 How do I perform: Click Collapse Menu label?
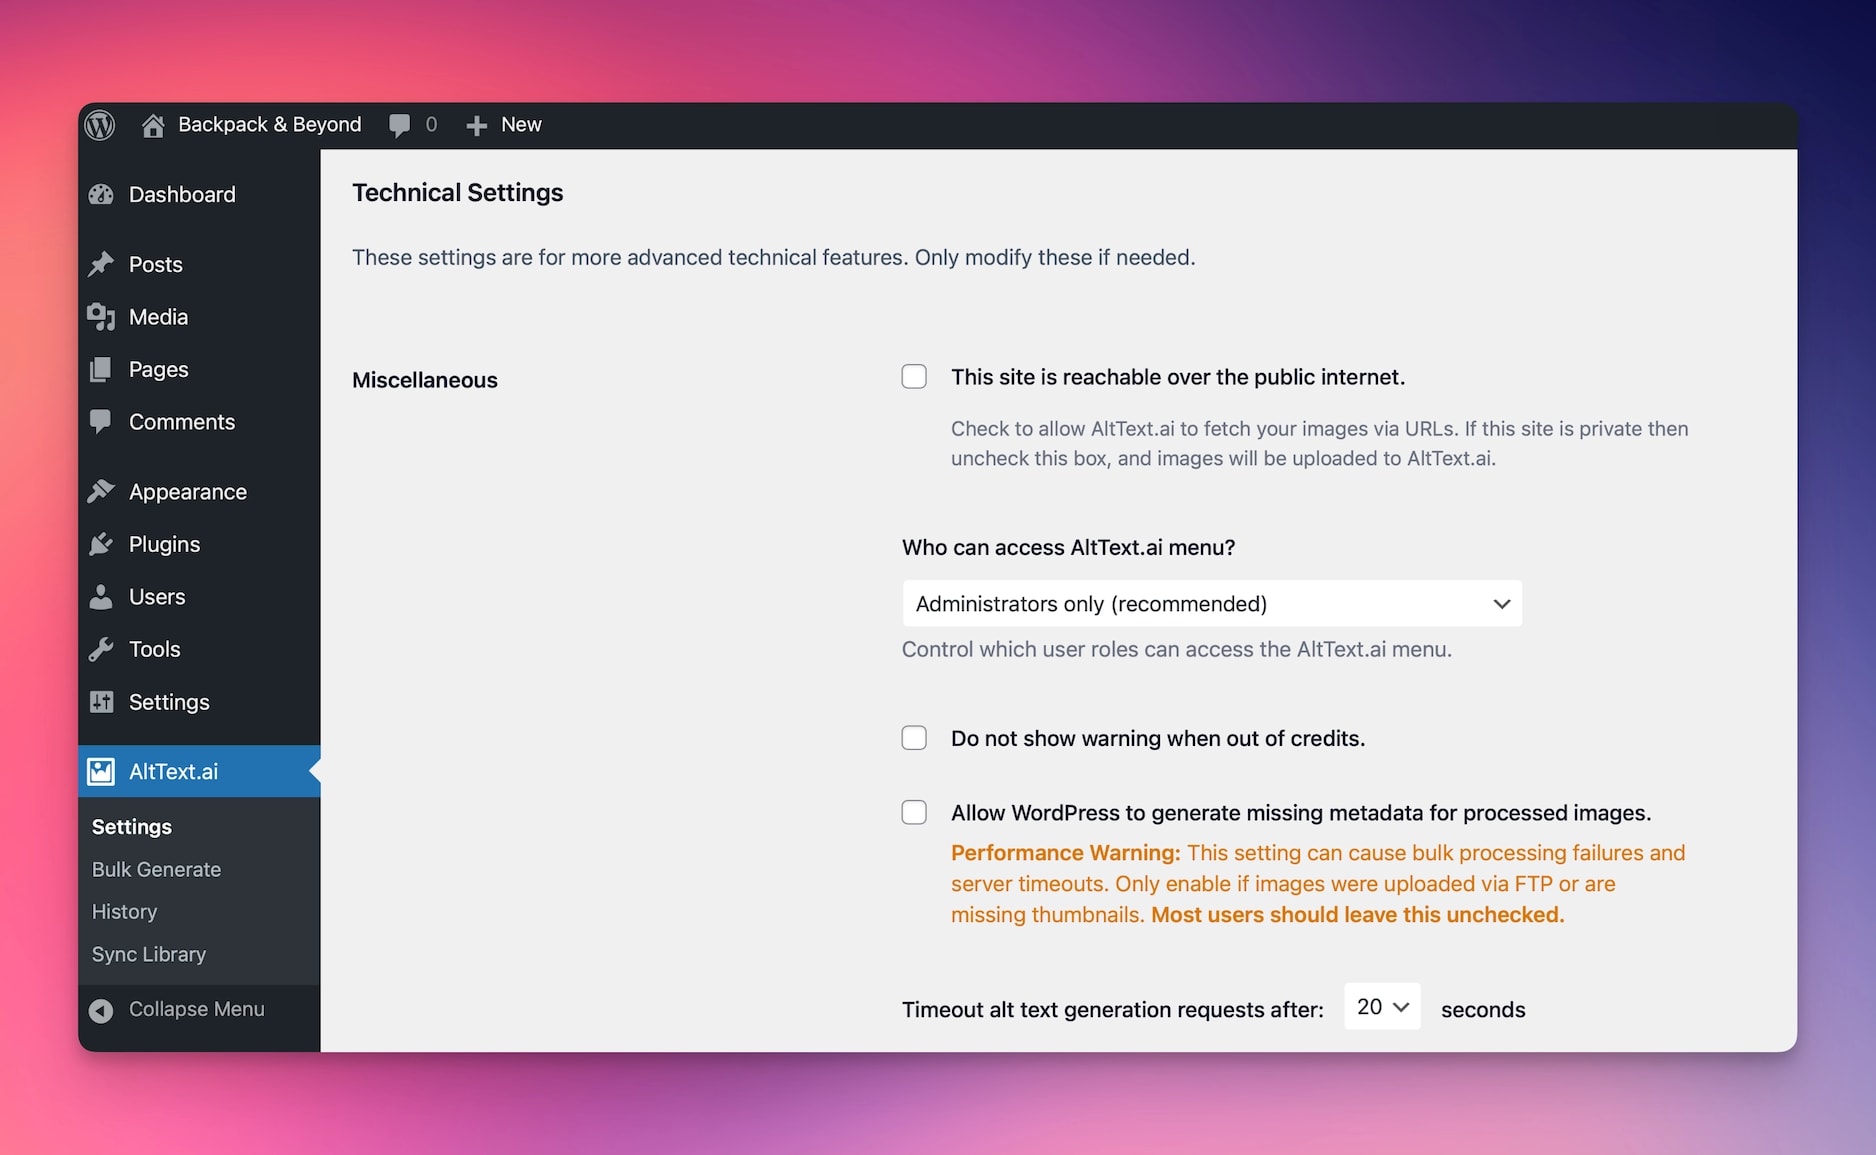tap(197, 1009)
